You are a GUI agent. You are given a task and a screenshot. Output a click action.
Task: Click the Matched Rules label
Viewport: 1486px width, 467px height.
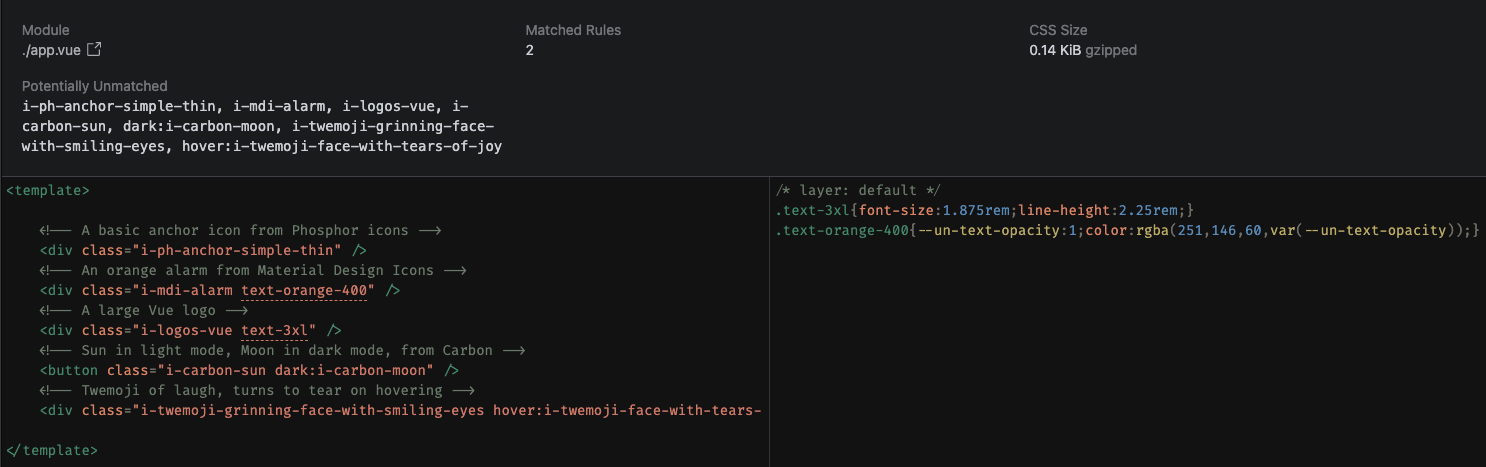pos(573,30)
